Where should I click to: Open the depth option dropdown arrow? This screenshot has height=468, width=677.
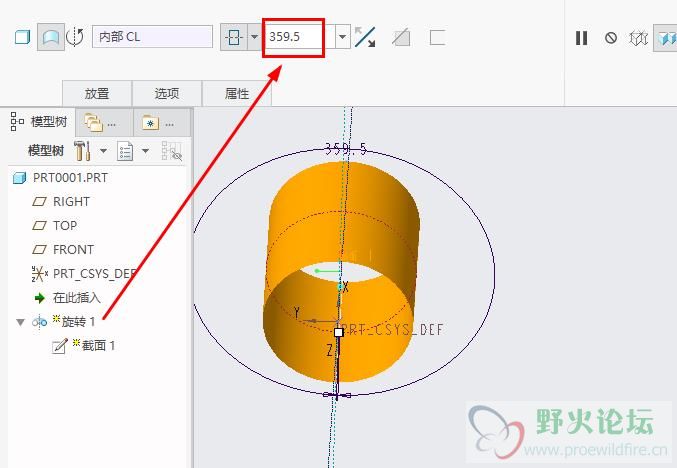pyautogui.click(x=254, y=37)
